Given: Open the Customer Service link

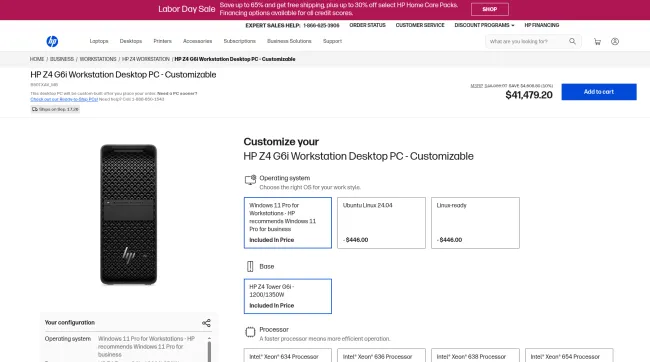Looking at the screenshot, I should 420,25.
